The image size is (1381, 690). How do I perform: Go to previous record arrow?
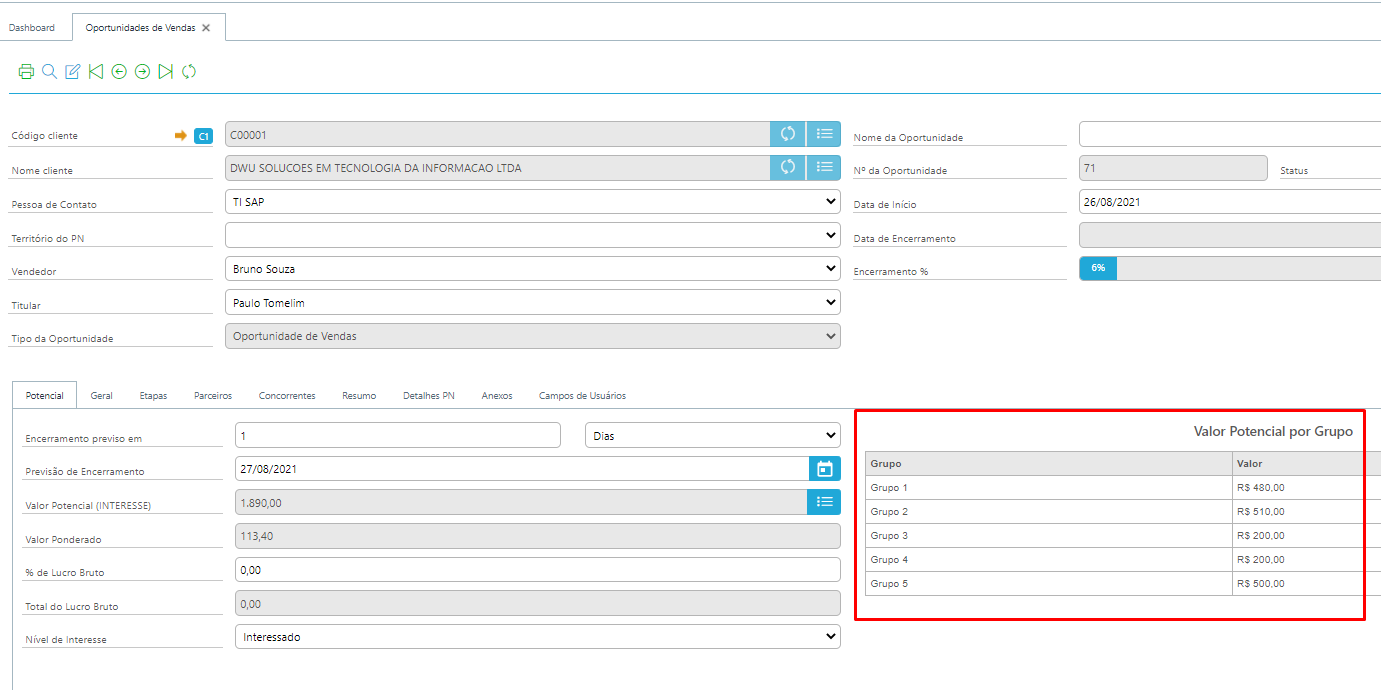tap(119, 72)
